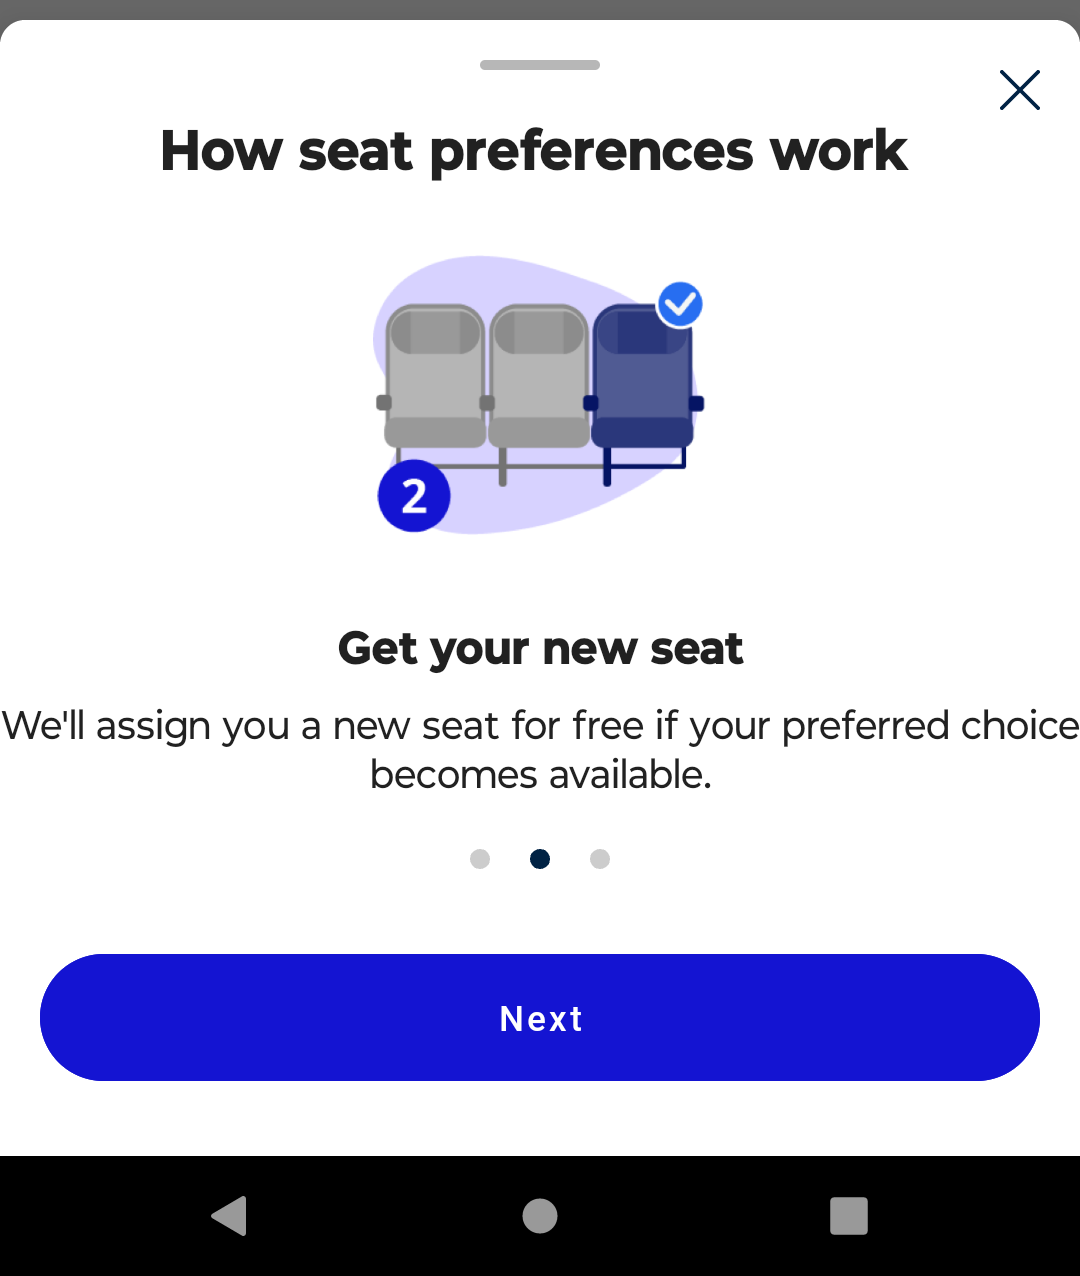The image size is (1080, 1276).
Task: Tap the 'Get your new seat' heading
Action: (x=540, y=648)
